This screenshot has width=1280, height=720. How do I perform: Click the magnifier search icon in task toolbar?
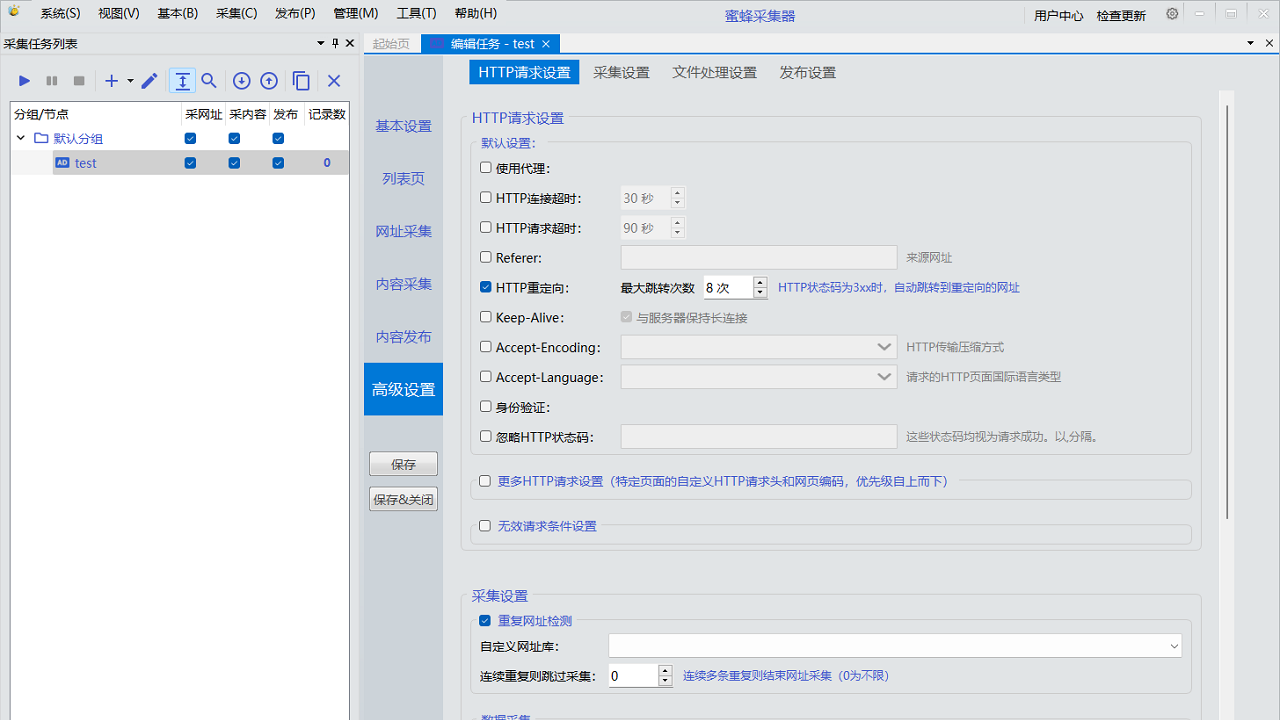[x=209, y=81]
